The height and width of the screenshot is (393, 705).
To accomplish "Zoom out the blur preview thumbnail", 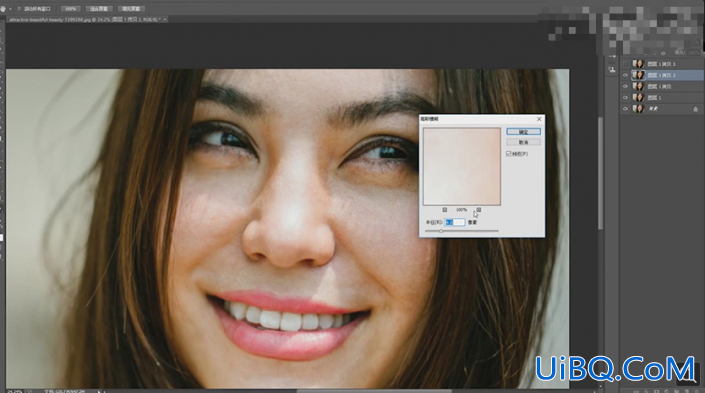I will (445, 210).
